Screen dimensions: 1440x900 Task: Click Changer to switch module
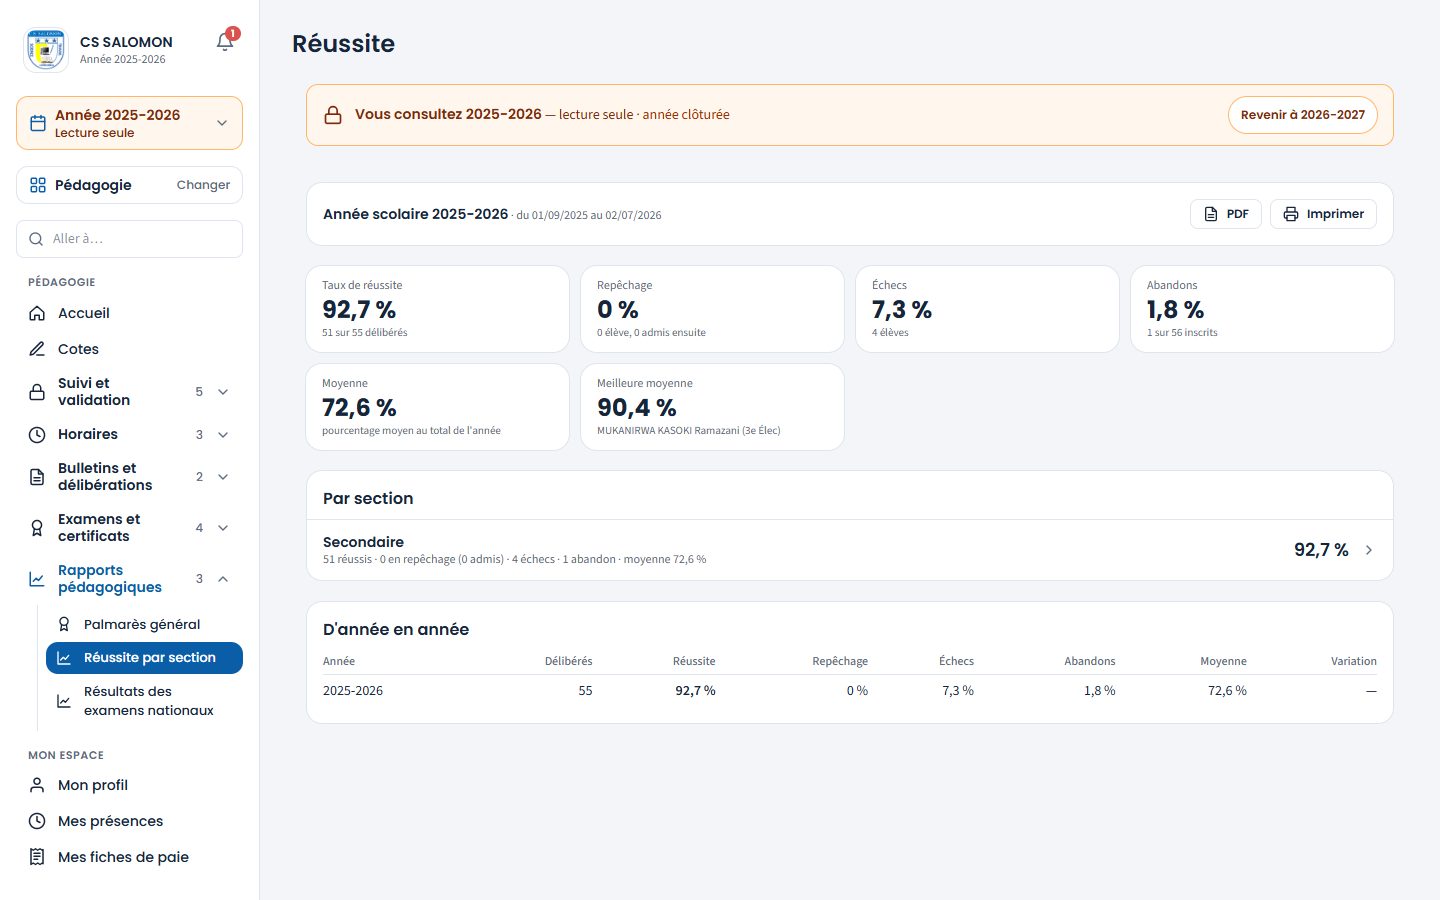click(203, 185)
